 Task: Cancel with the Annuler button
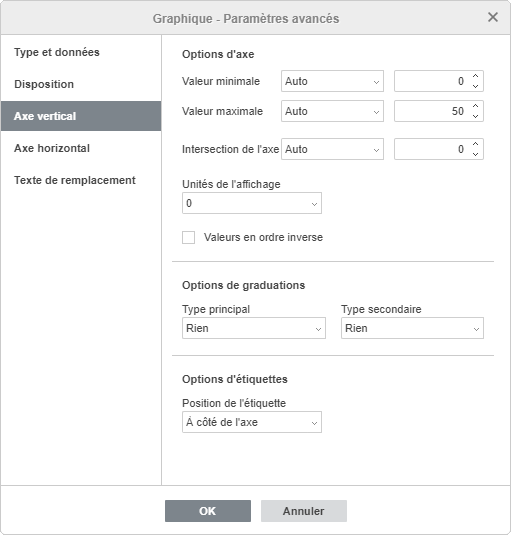point(304,511)
